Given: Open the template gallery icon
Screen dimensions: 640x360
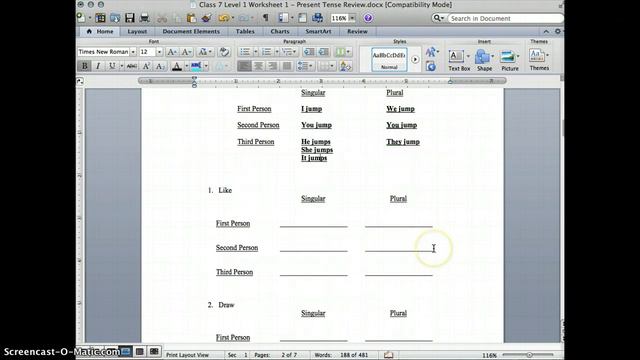Looking at the screenshot, I should point(100,18).
